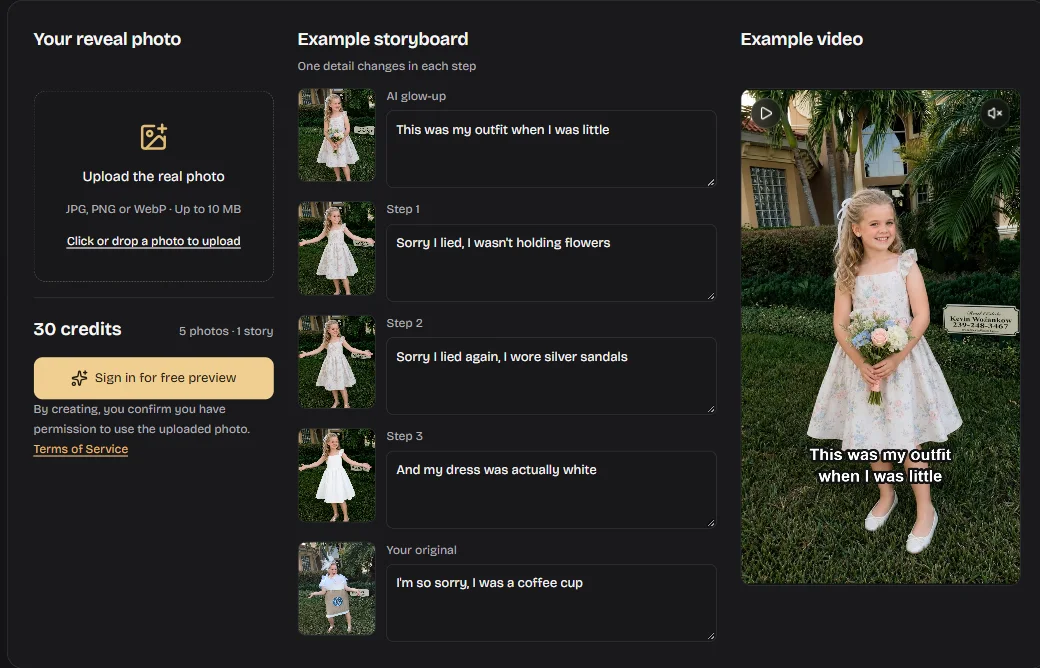Click the 'Step 3' label
Image resolution: width=1040 pixels, height=668 pixels.
click(405, 436)
